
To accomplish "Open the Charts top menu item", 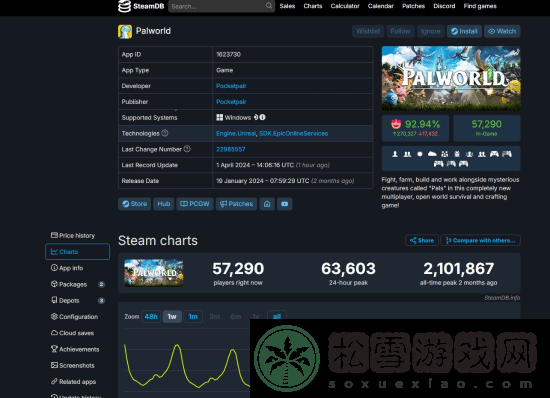I will (313, 6).
